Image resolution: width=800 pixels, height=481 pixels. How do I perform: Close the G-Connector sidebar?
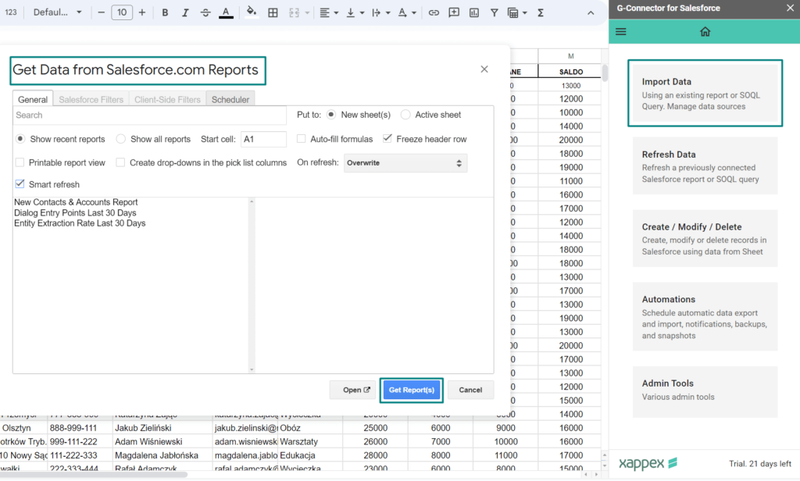[x=790, y=8]
